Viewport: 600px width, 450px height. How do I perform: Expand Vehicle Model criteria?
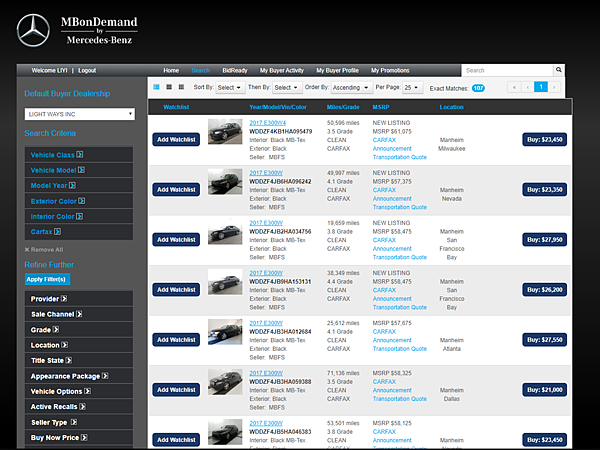[x=79, y=170]
